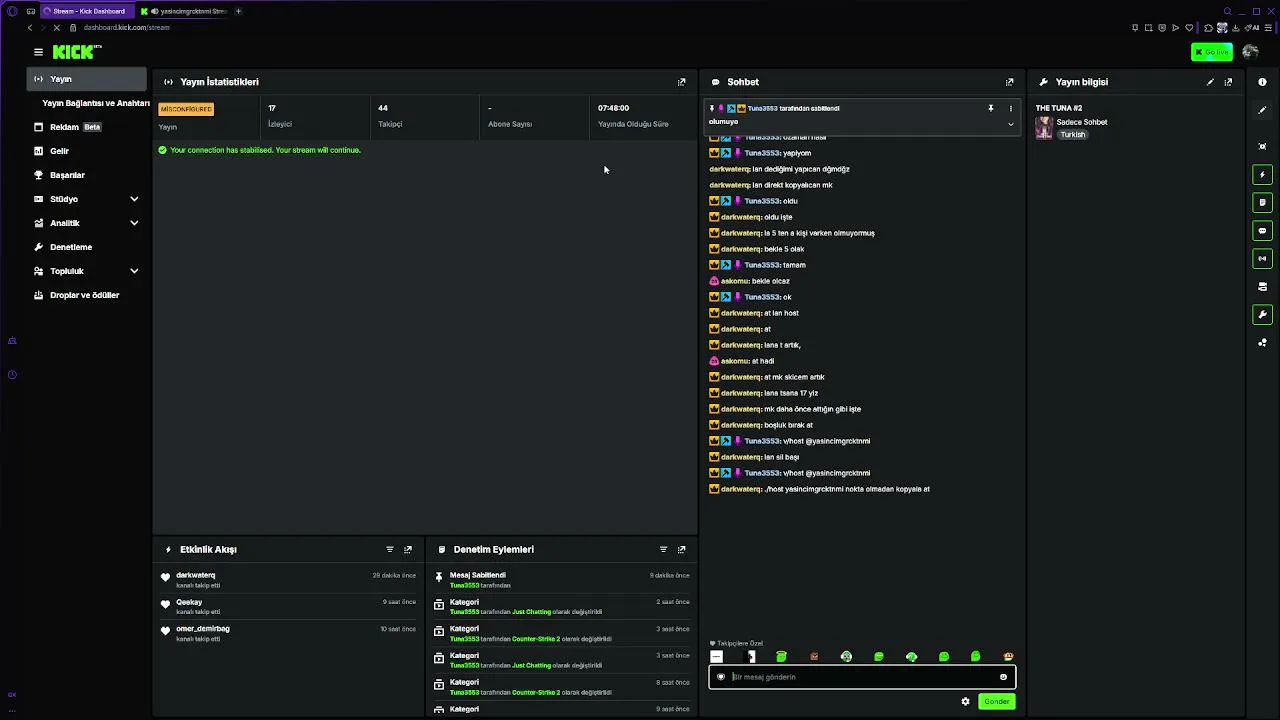Open filter options in Denetim Eylemleri

663,549
